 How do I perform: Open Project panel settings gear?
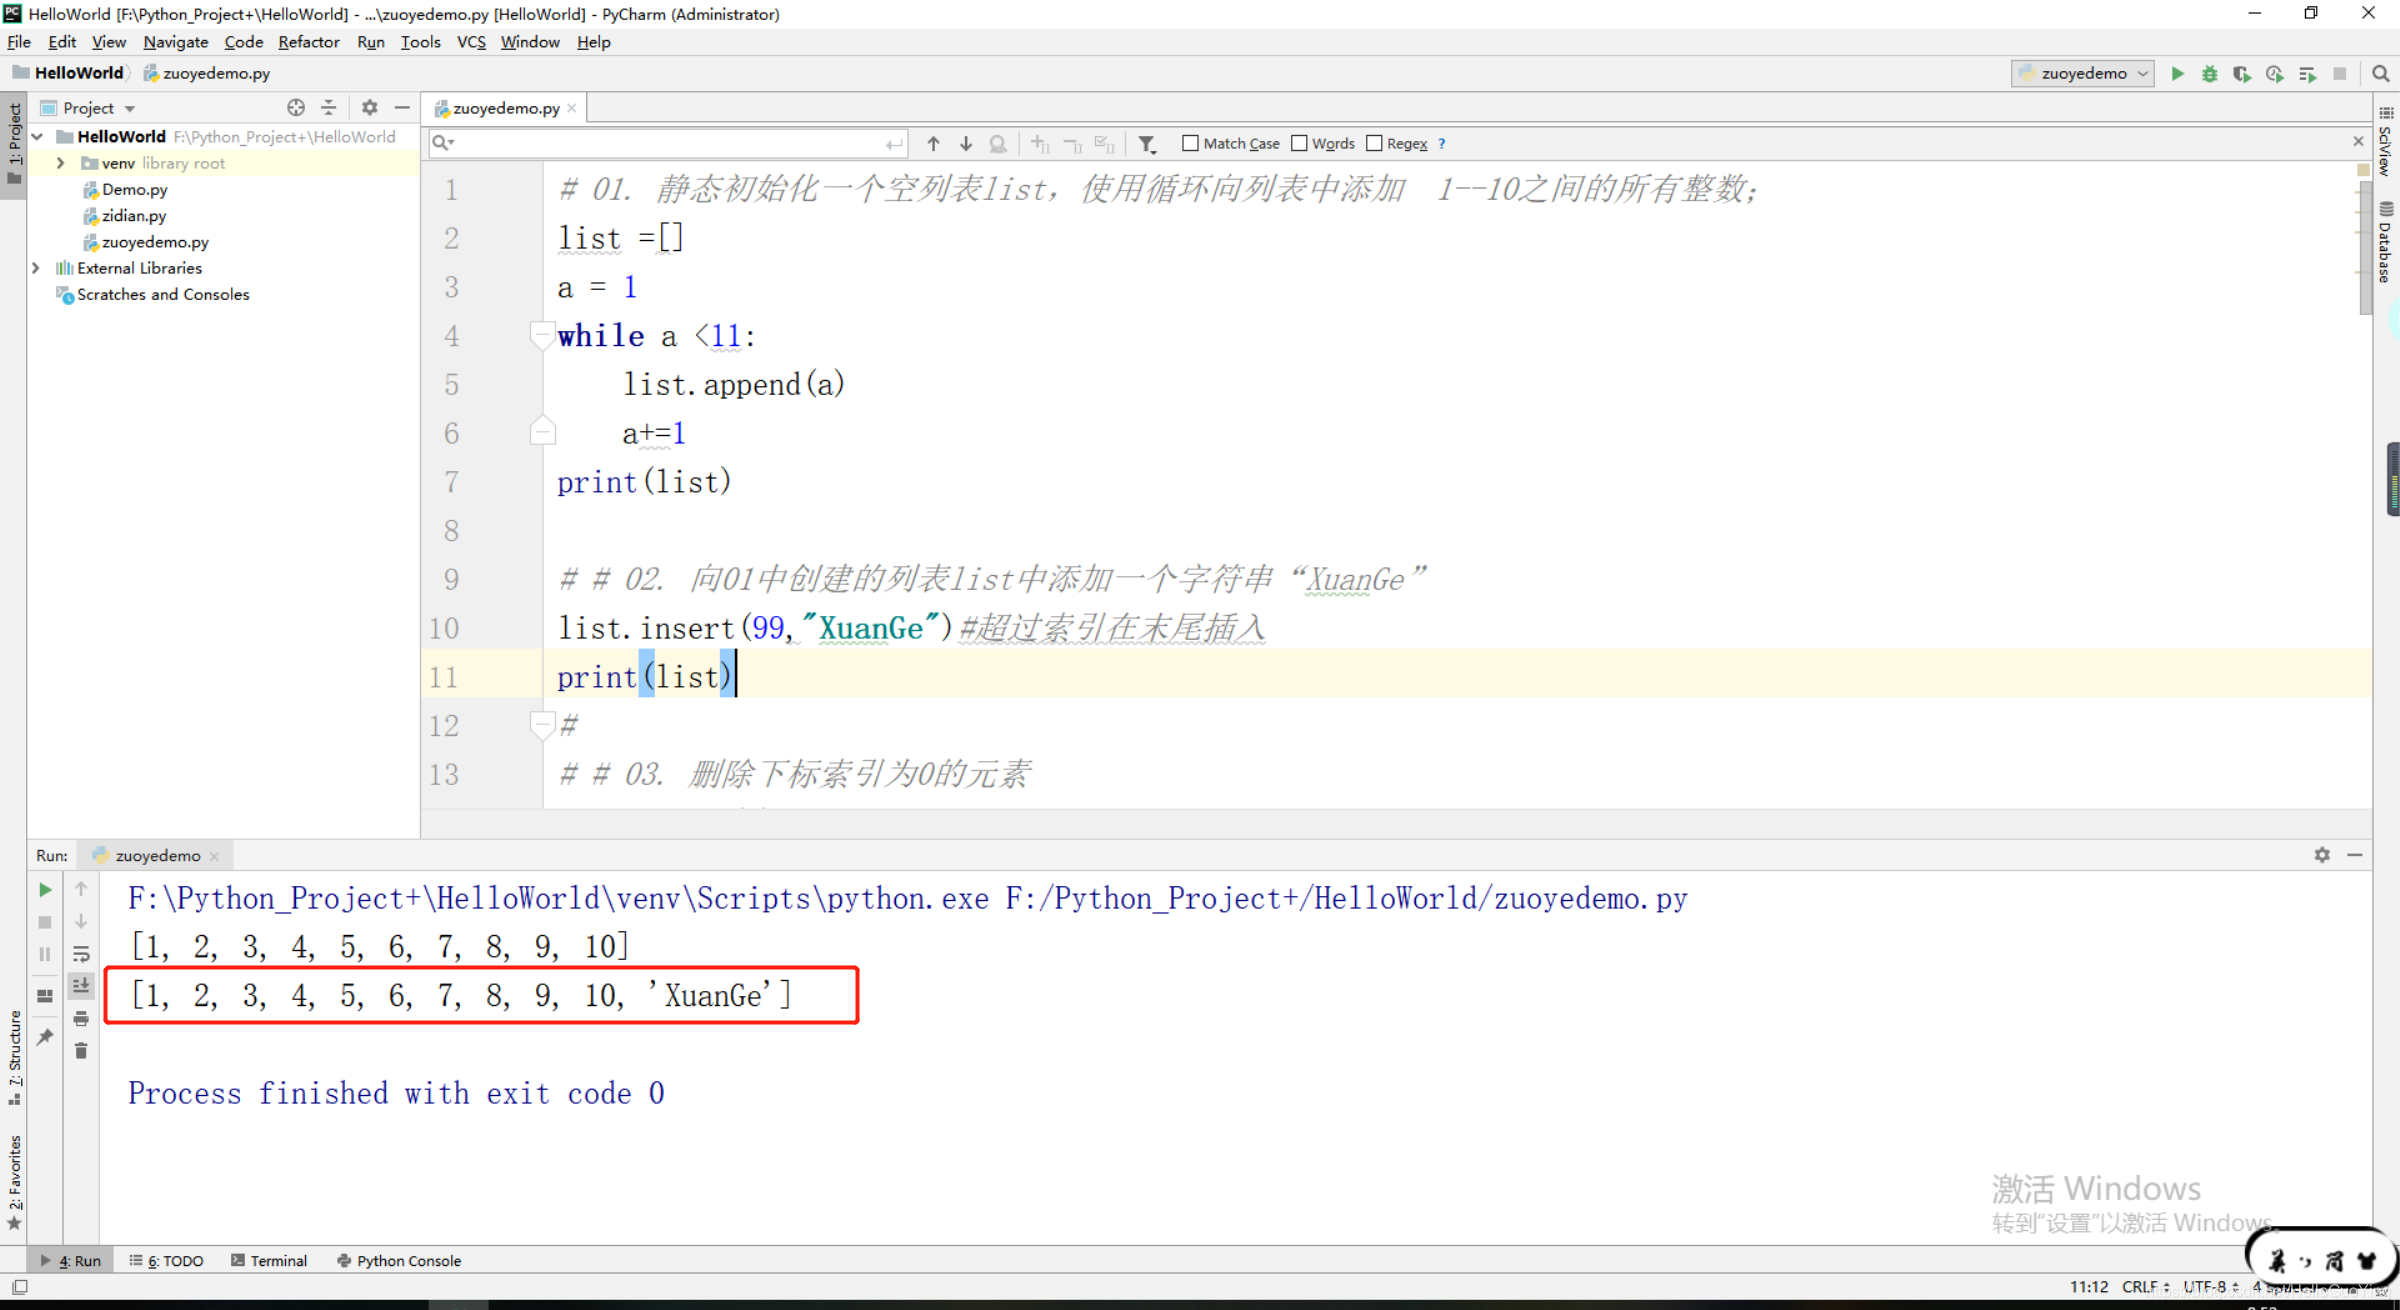[x=369, y=107]
